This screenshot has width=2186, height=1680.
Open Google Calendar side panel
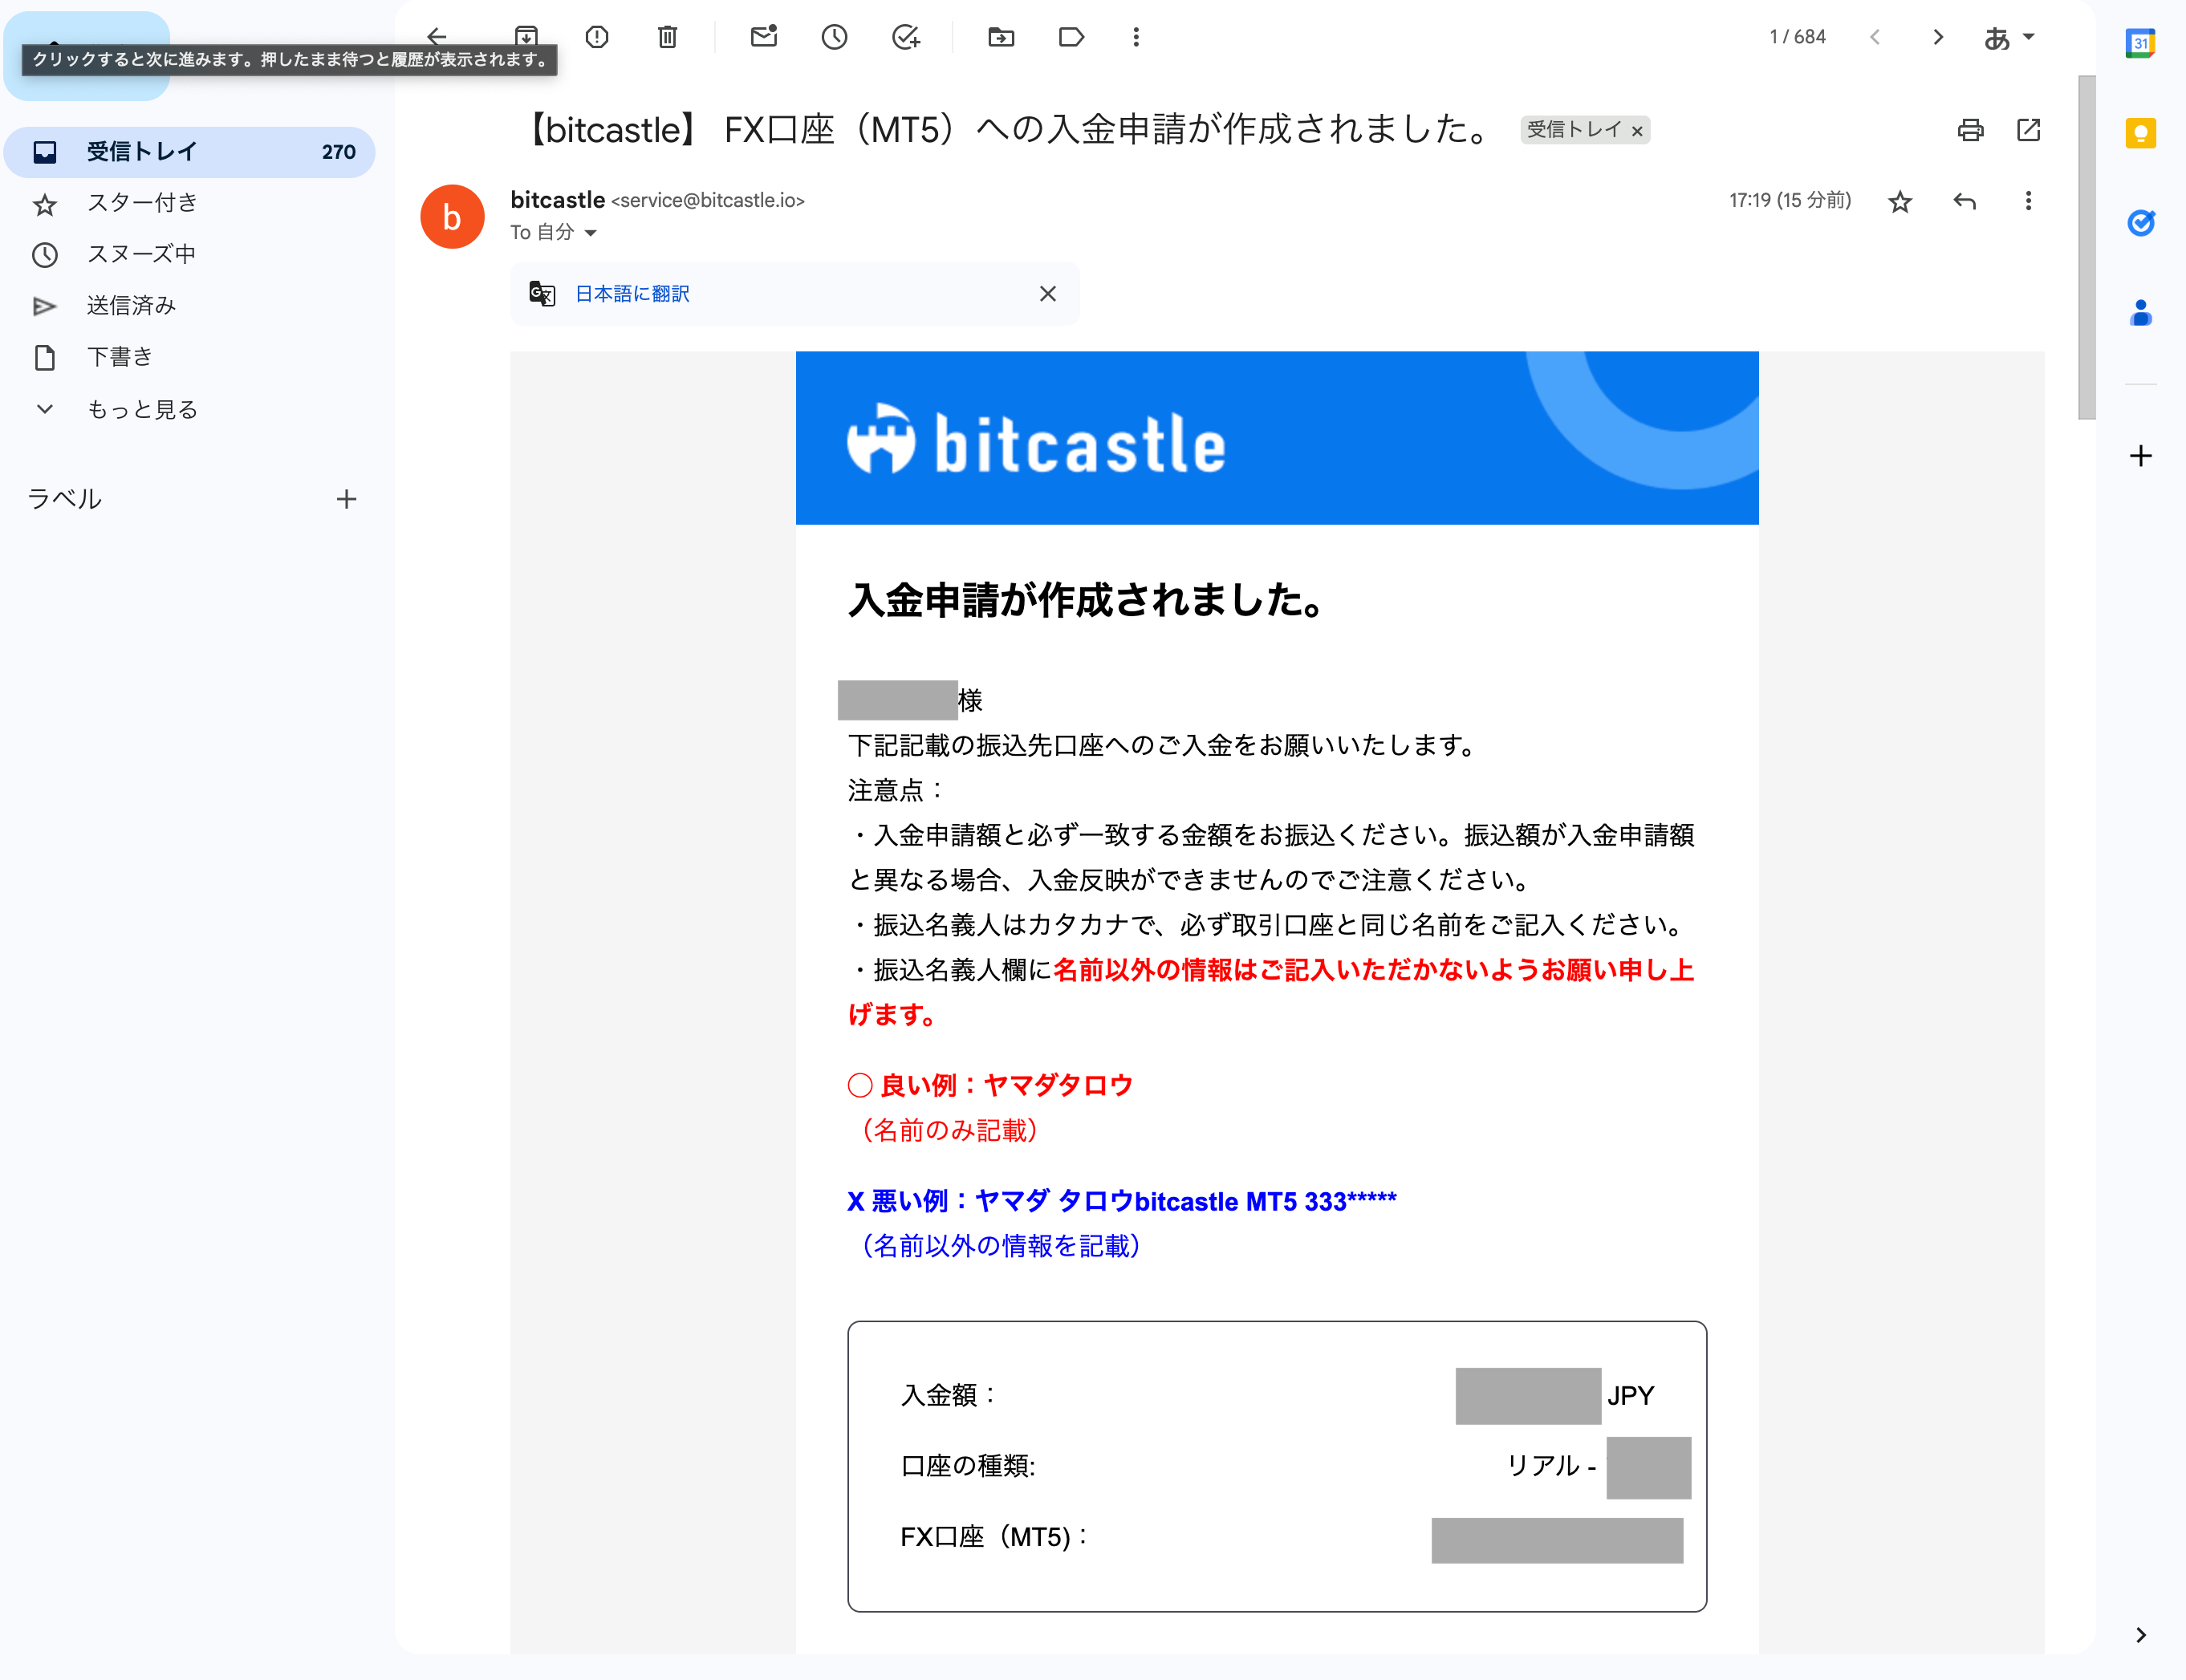[2141, 44]
